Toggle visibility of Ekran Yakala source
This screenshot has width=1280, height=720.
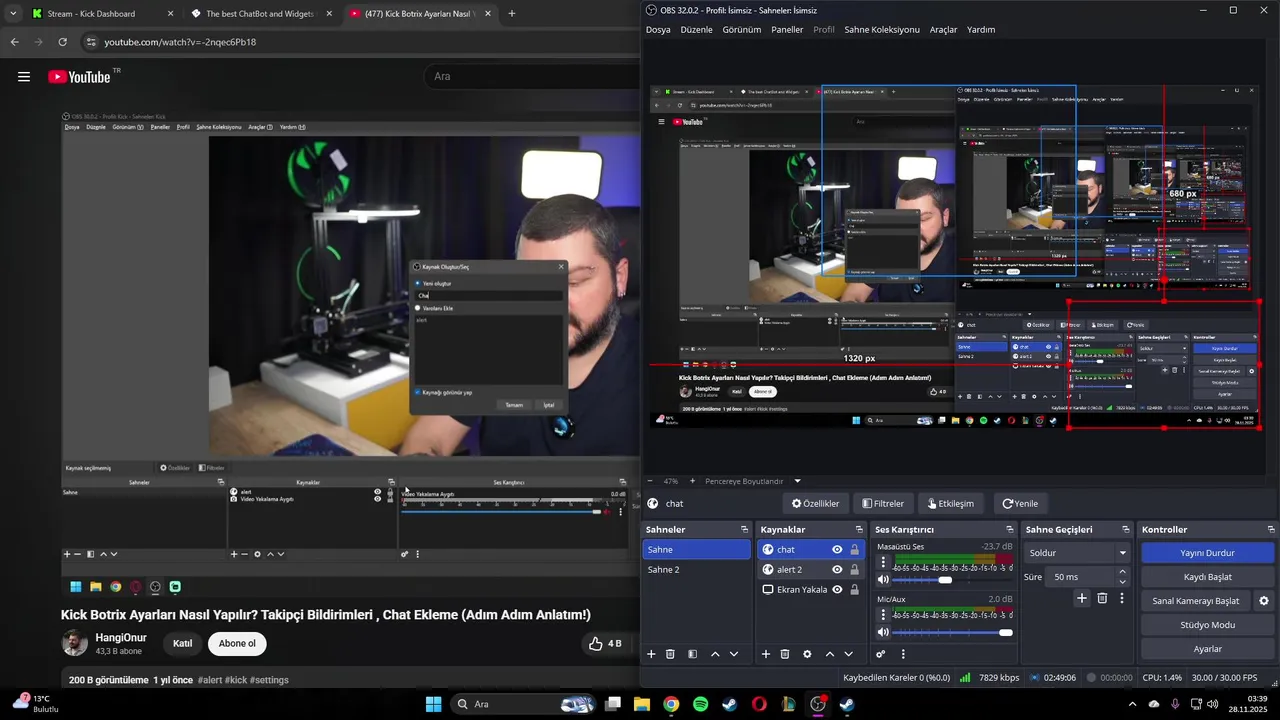(837, 589)
